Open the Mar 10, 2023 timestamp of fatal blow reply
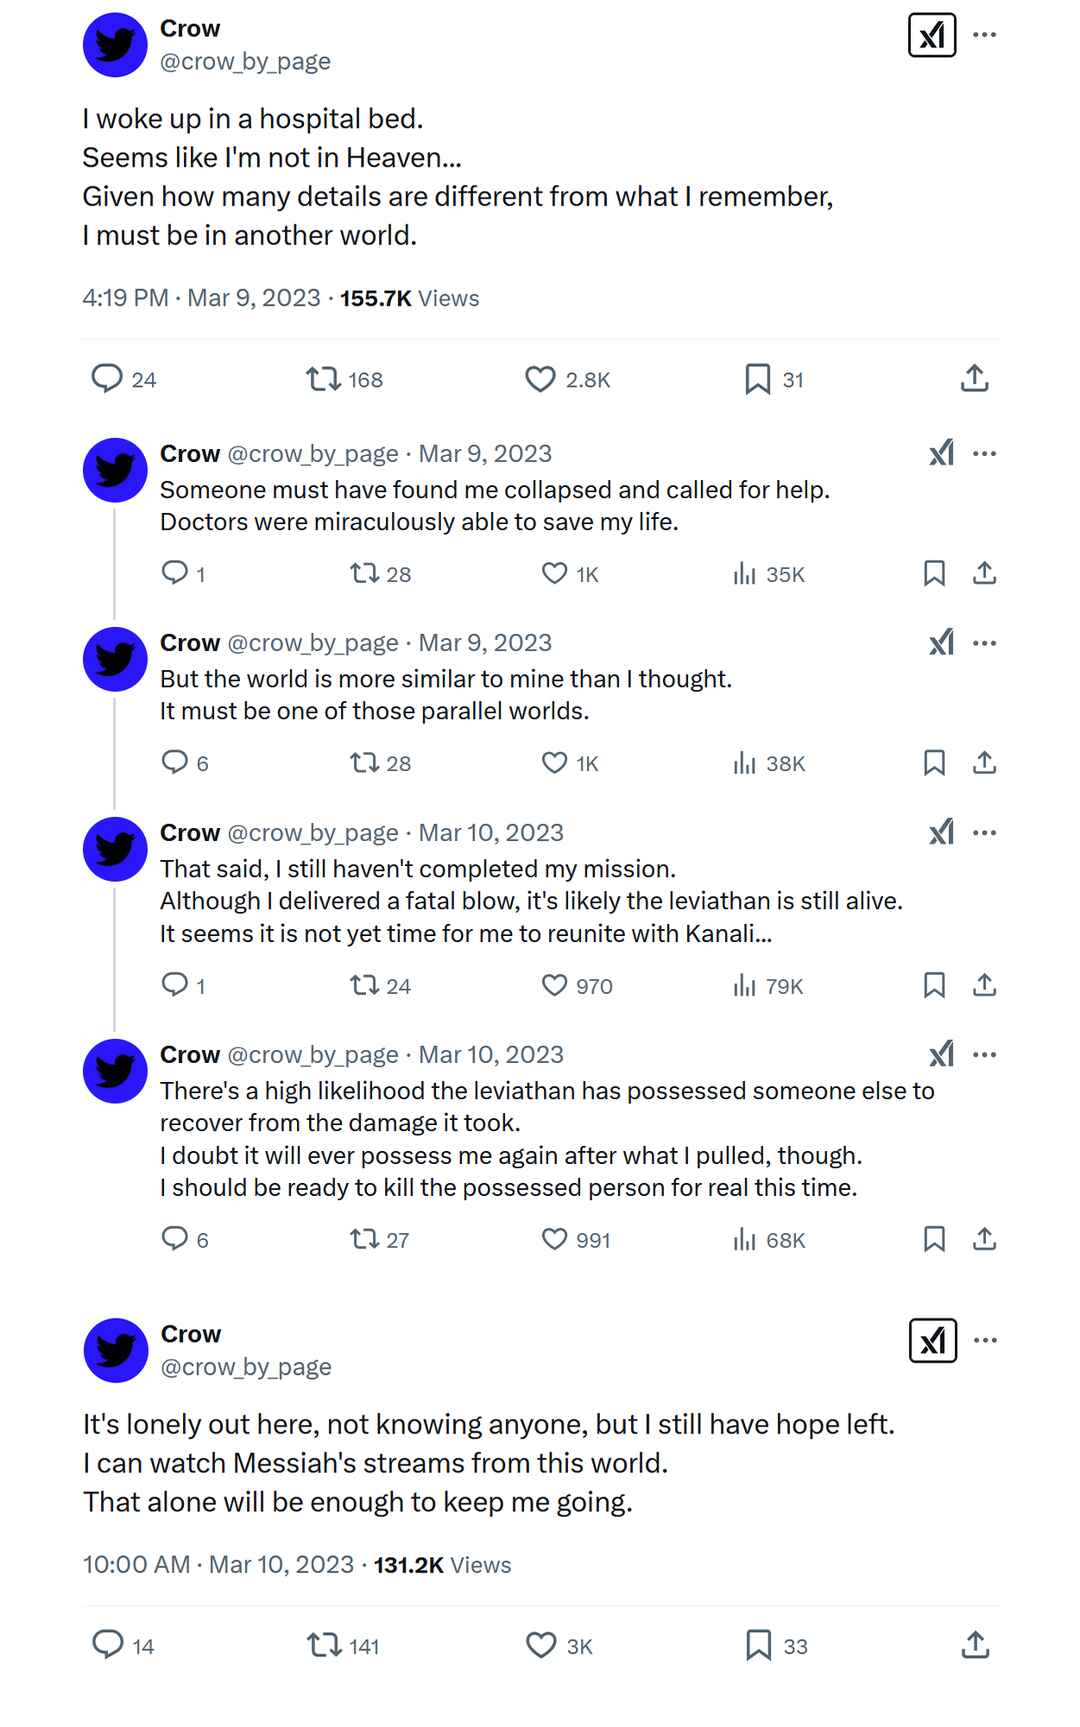This screenshot has height=1727, width=1080. [491, 832]
